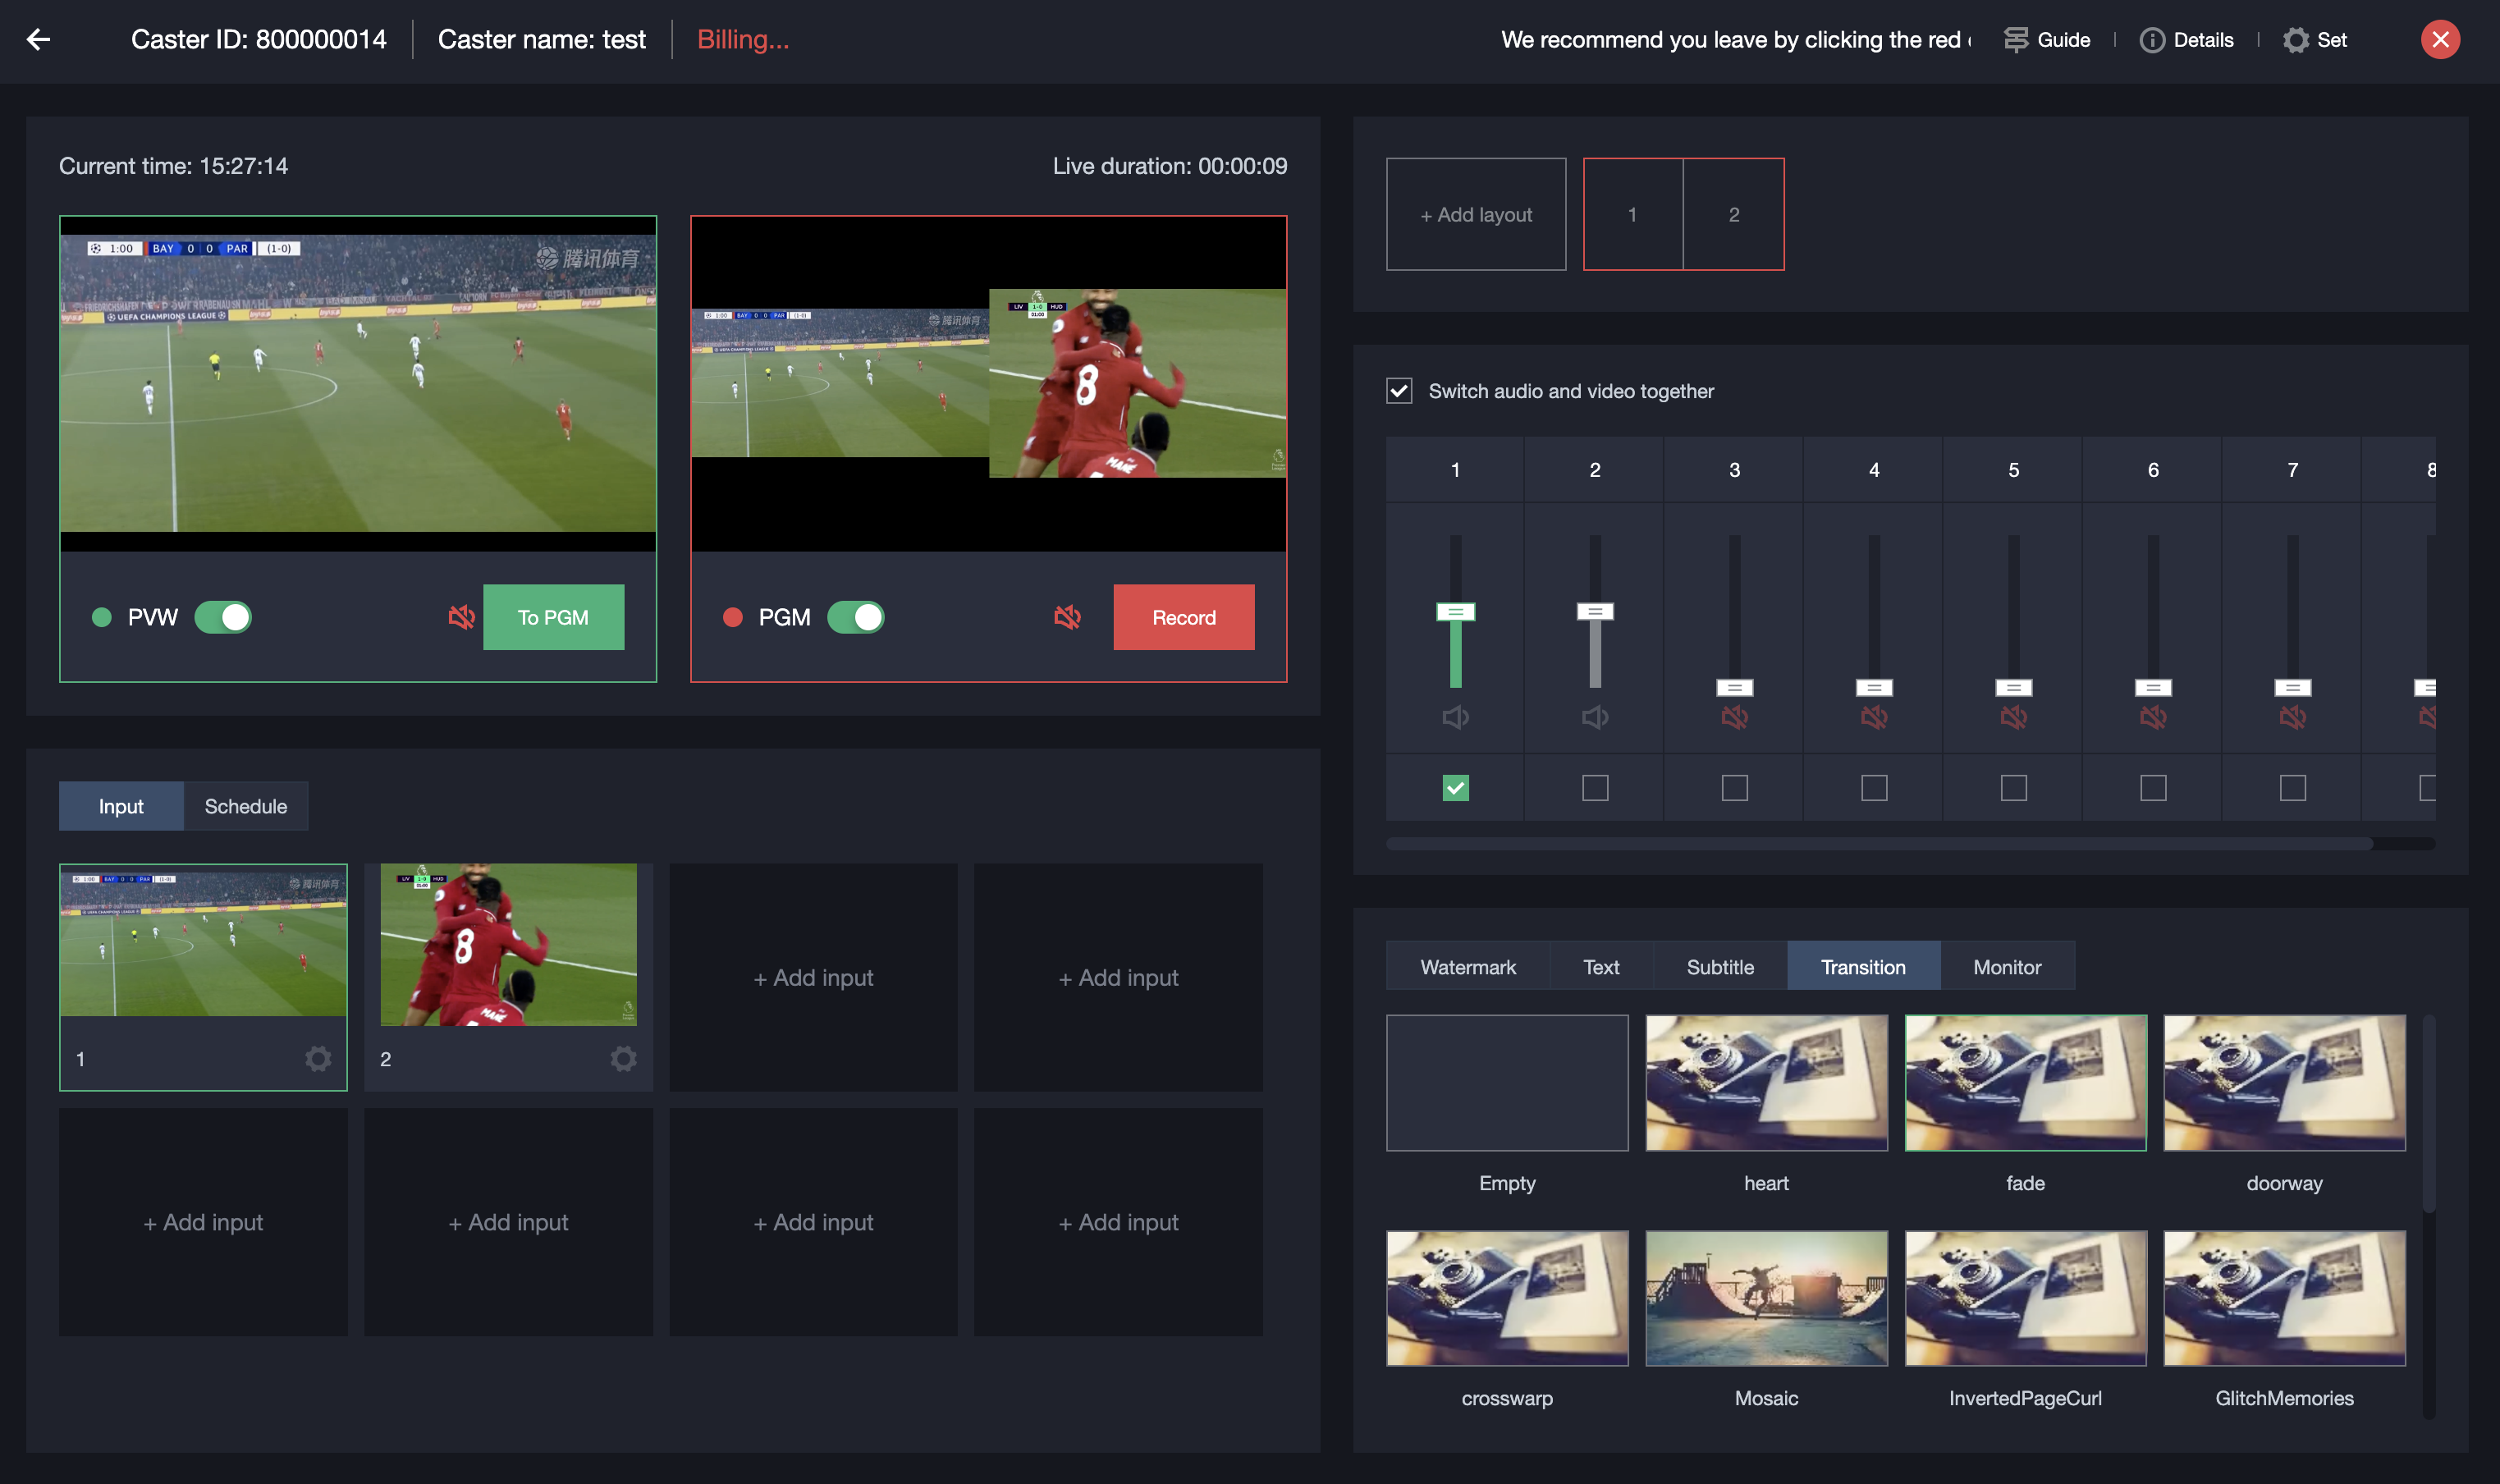Open the Set gear icon
The image size is (2500, 1484).
point(2296,40)
